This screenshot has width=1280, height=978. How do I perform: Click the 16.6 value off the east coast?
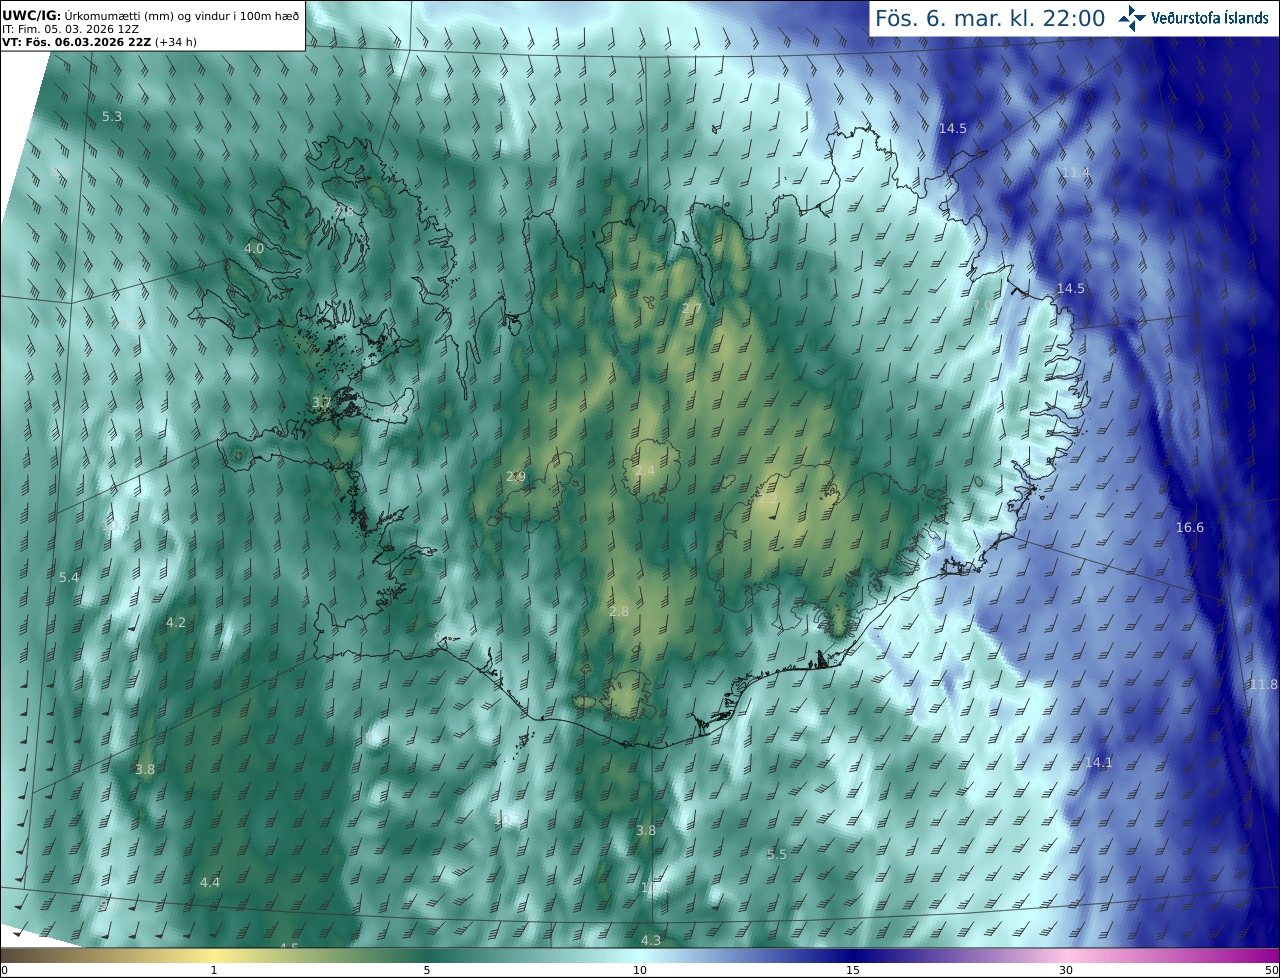pos(1190,528)
